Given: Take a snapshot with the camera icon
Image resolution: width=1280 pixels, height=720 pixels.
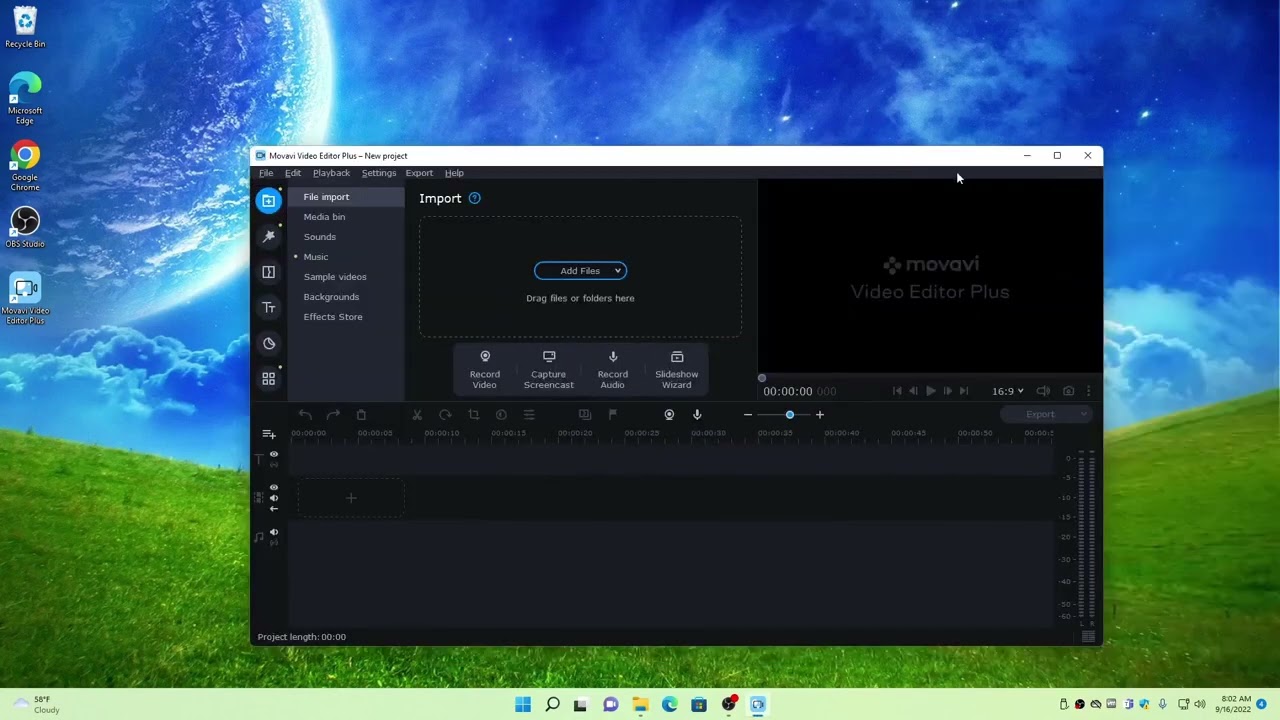Looking at the screenshot, I should coord(1068,391).
